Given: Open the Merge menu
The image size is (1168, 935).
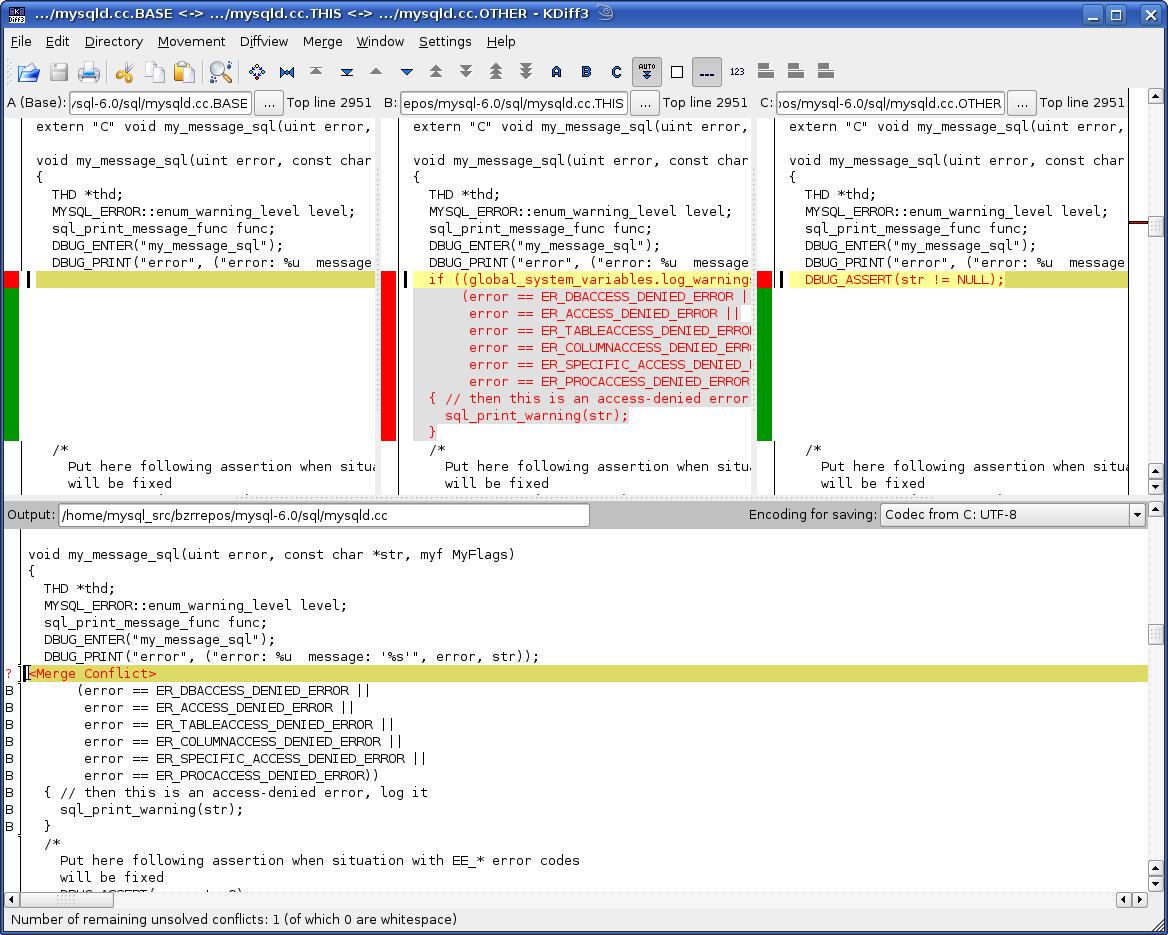Looking at the screenshot, I should tap(322, 41).
